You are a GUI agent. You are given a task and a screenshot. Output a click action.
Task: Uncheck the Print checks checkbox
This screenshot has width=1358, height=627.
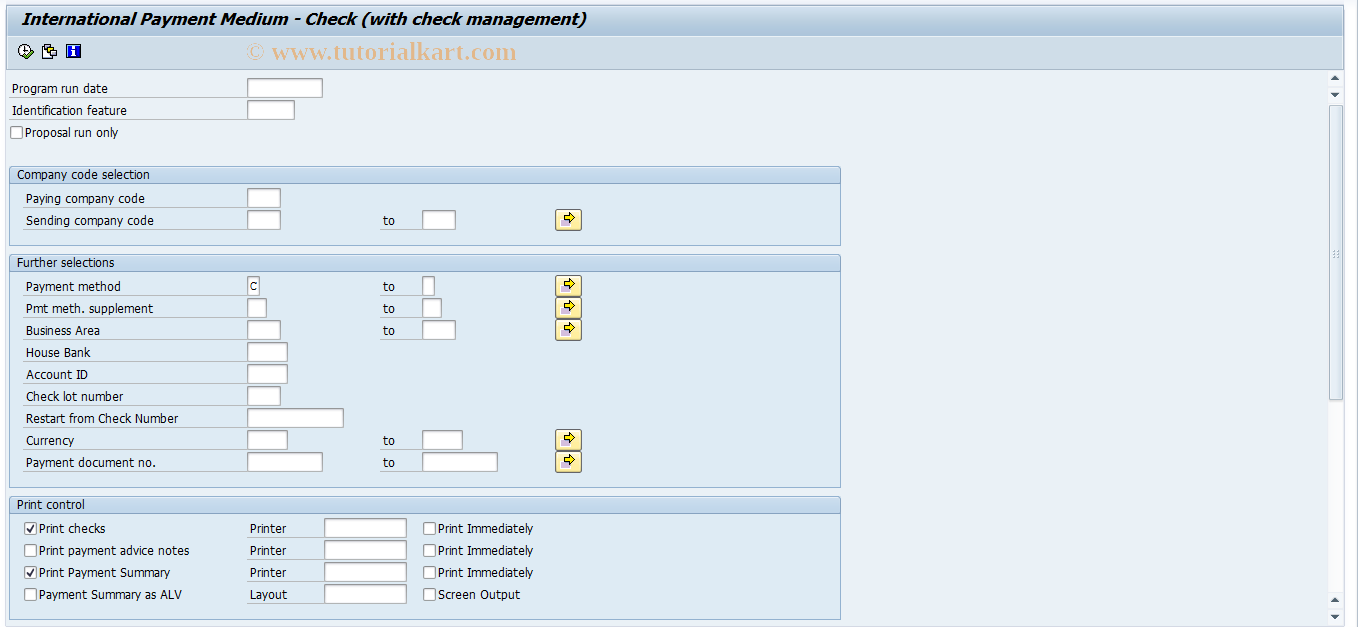coord(31,528)
